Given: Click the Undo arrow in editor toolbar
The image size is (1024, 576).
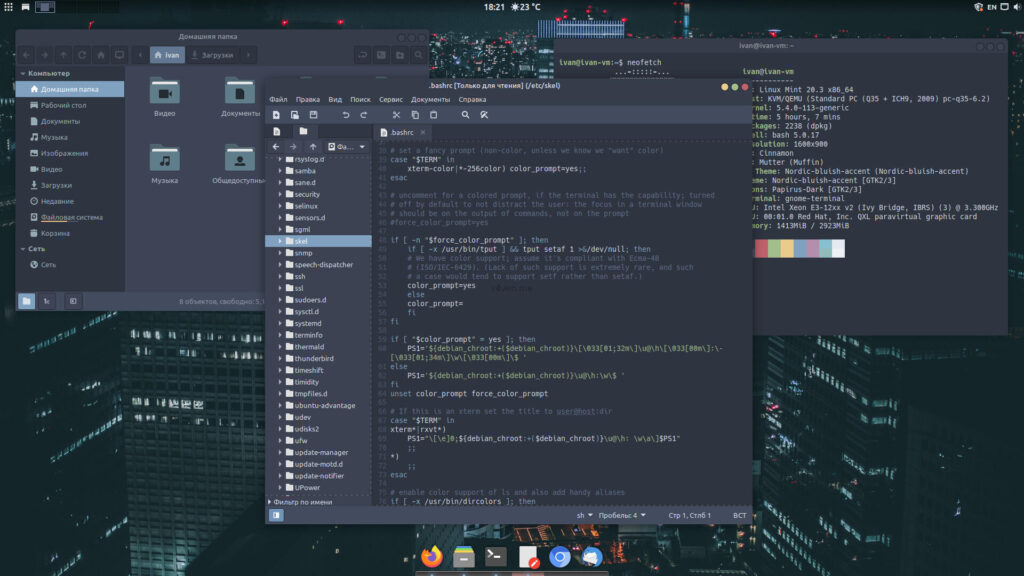Looking at the screenshot, I should coord(346,115).
